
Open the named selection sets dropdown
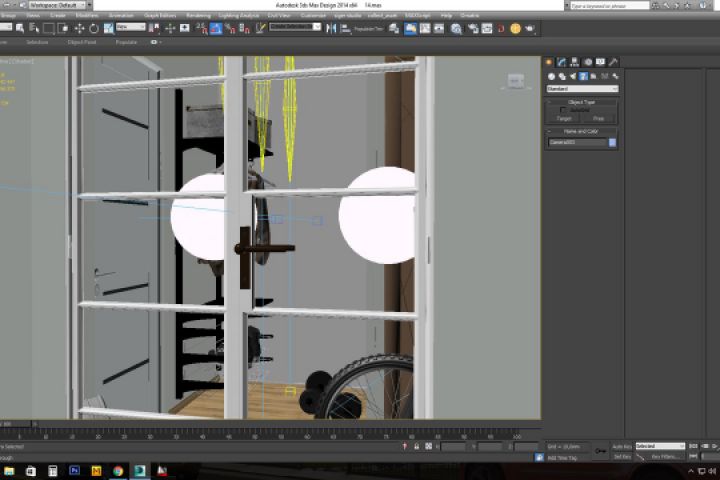(x=295, y=27)
